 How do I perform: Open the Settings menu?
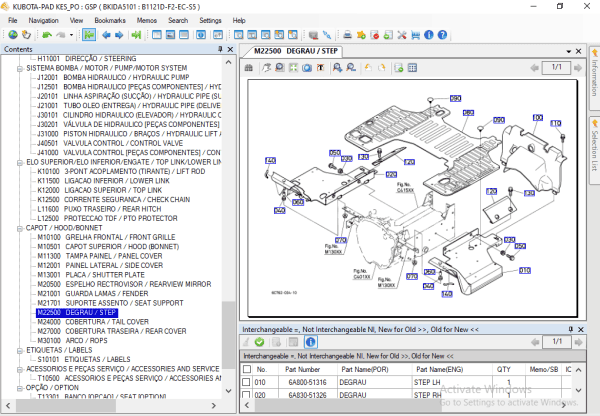point(210,20)
